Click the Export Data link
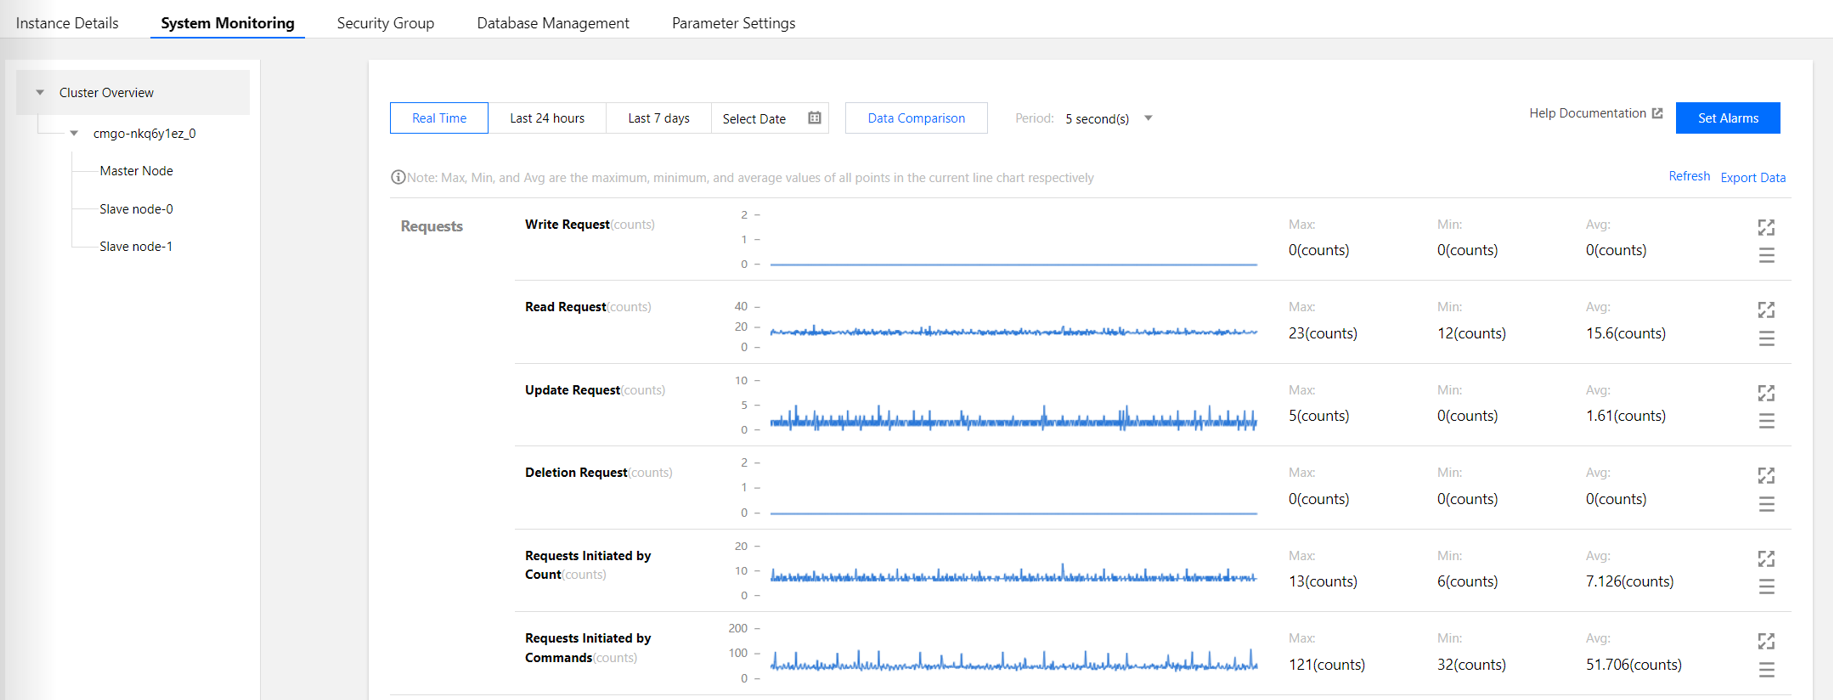Image resolution: width=1833 pixels, height=700 pixels. [1753, 177]
